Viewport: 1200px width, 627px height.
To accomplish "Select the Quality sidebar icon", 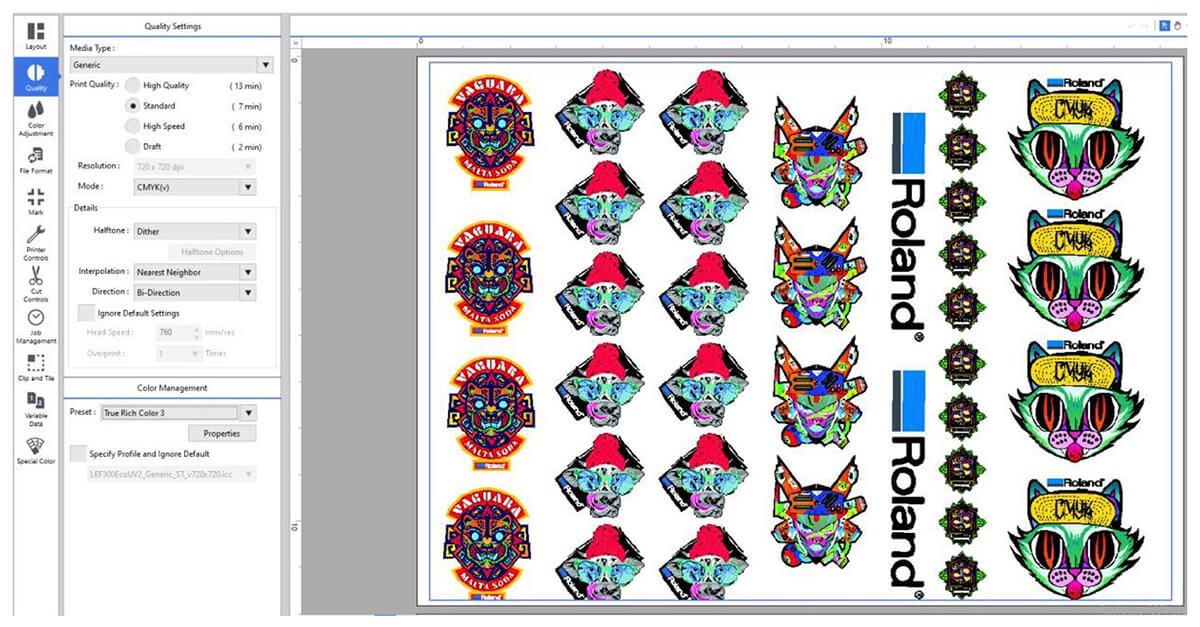I will pos(36,76).
